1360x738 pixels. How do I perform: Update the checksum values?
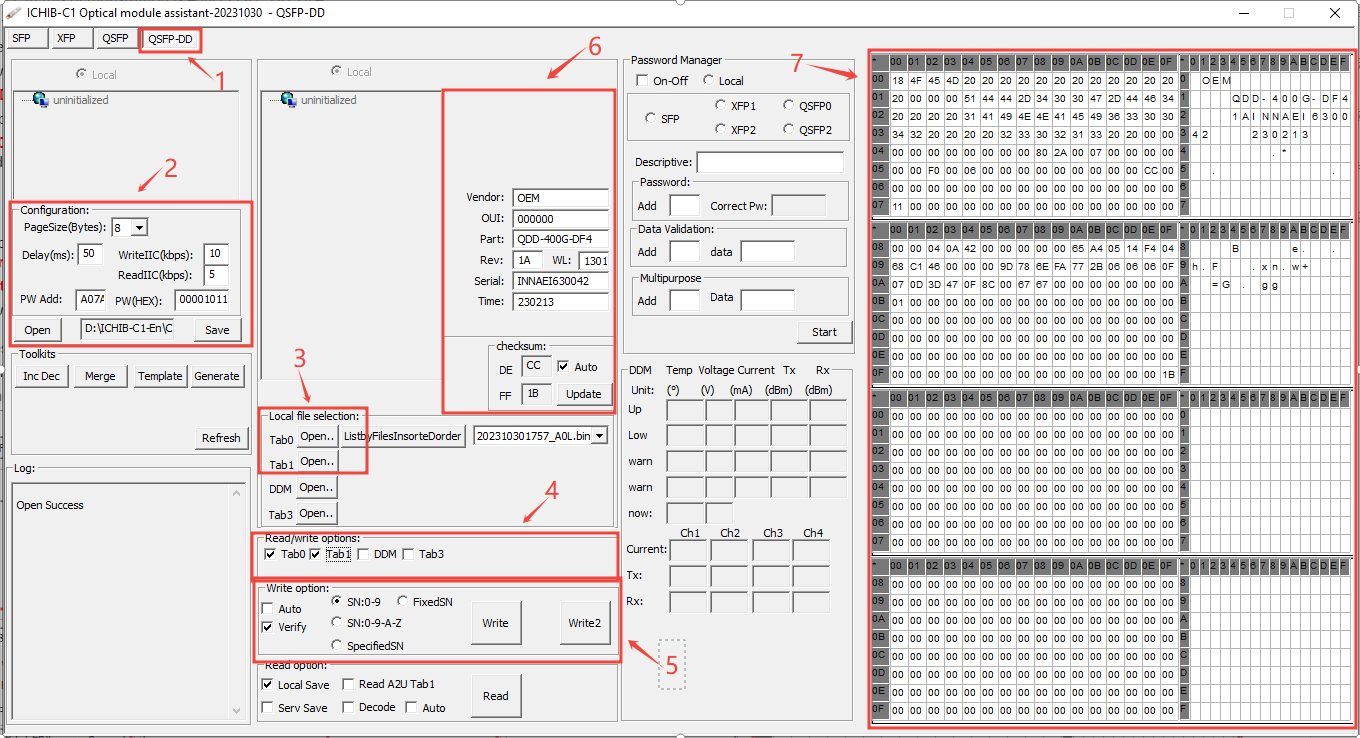[583, 394]
